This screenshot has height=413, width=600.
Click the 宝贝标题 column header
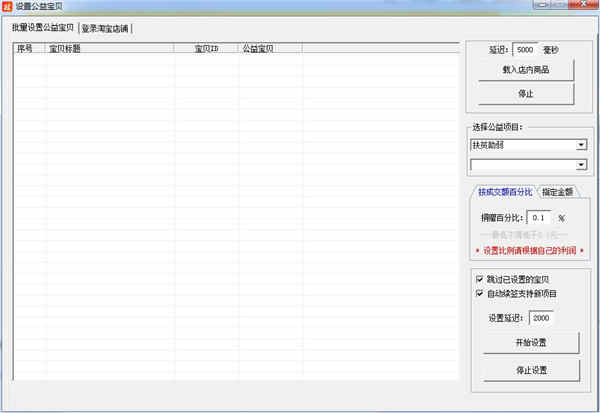108,47
